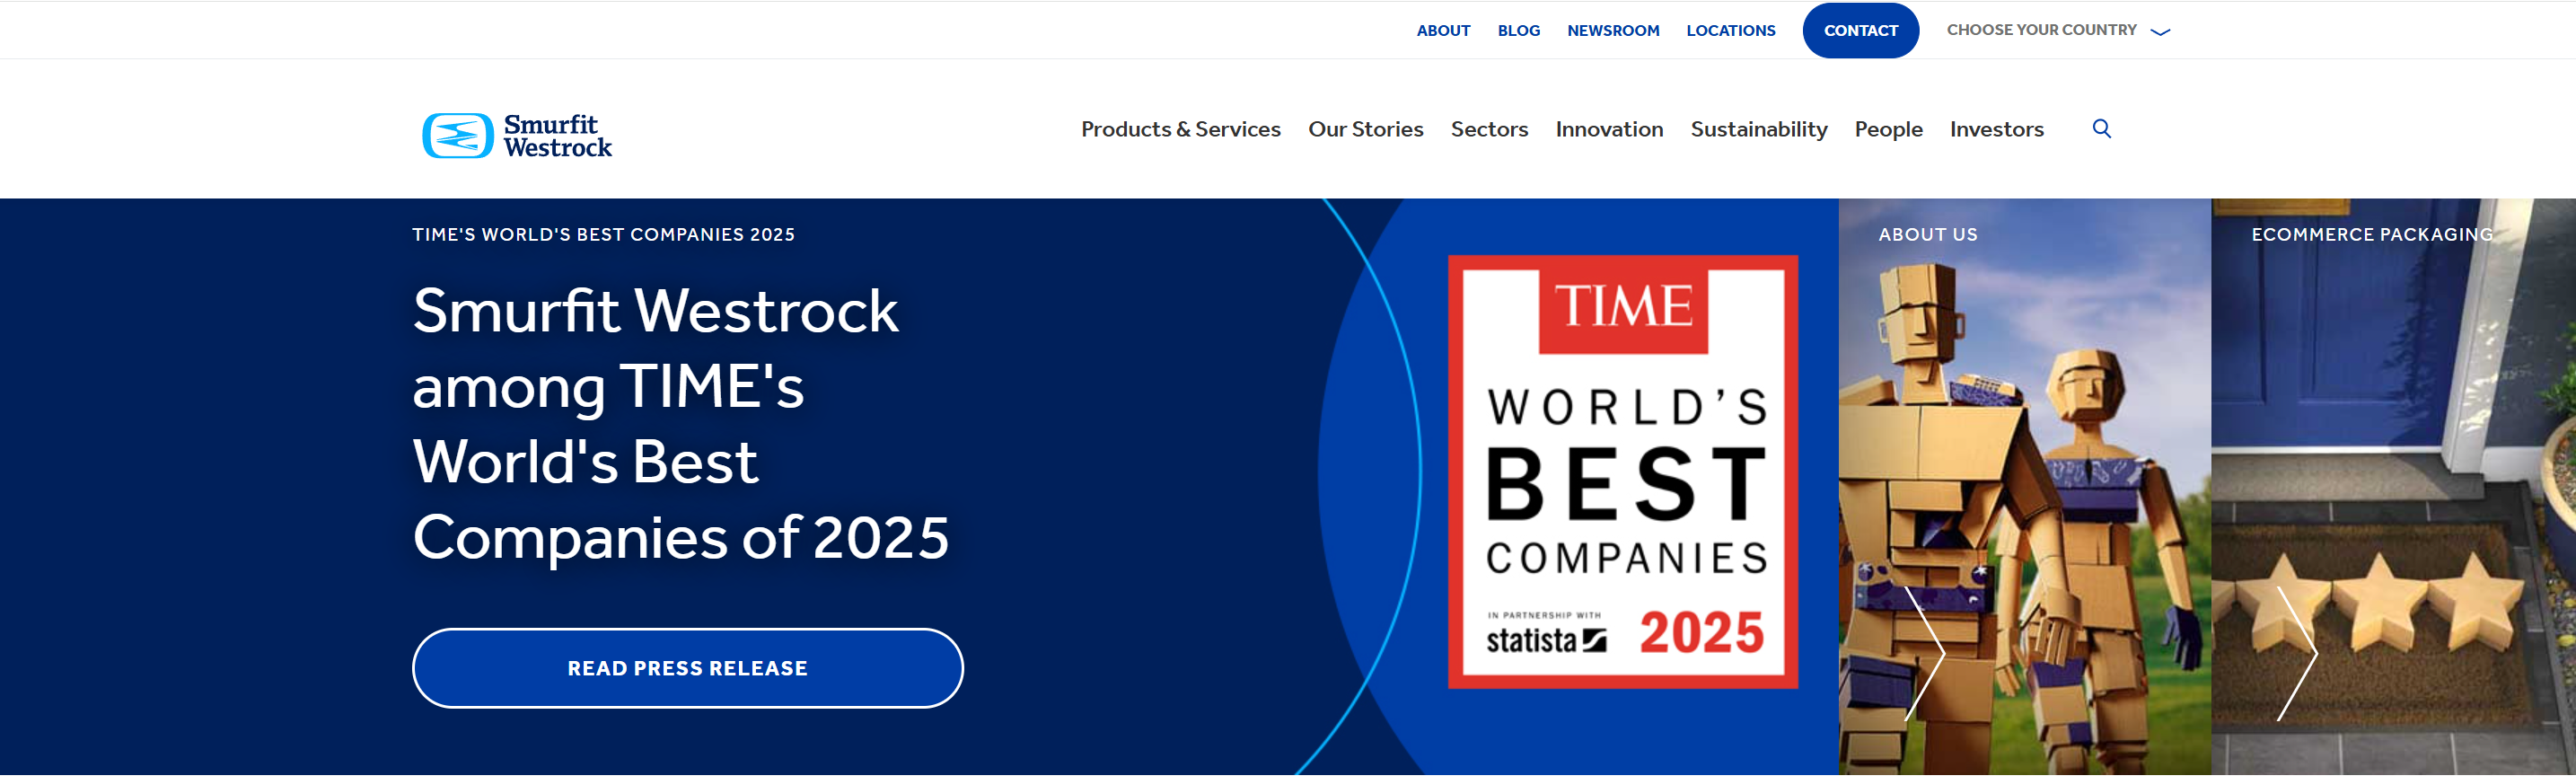Open the Locations link
Viewport: 2576px width, 776px height.
pos(1730,30)
